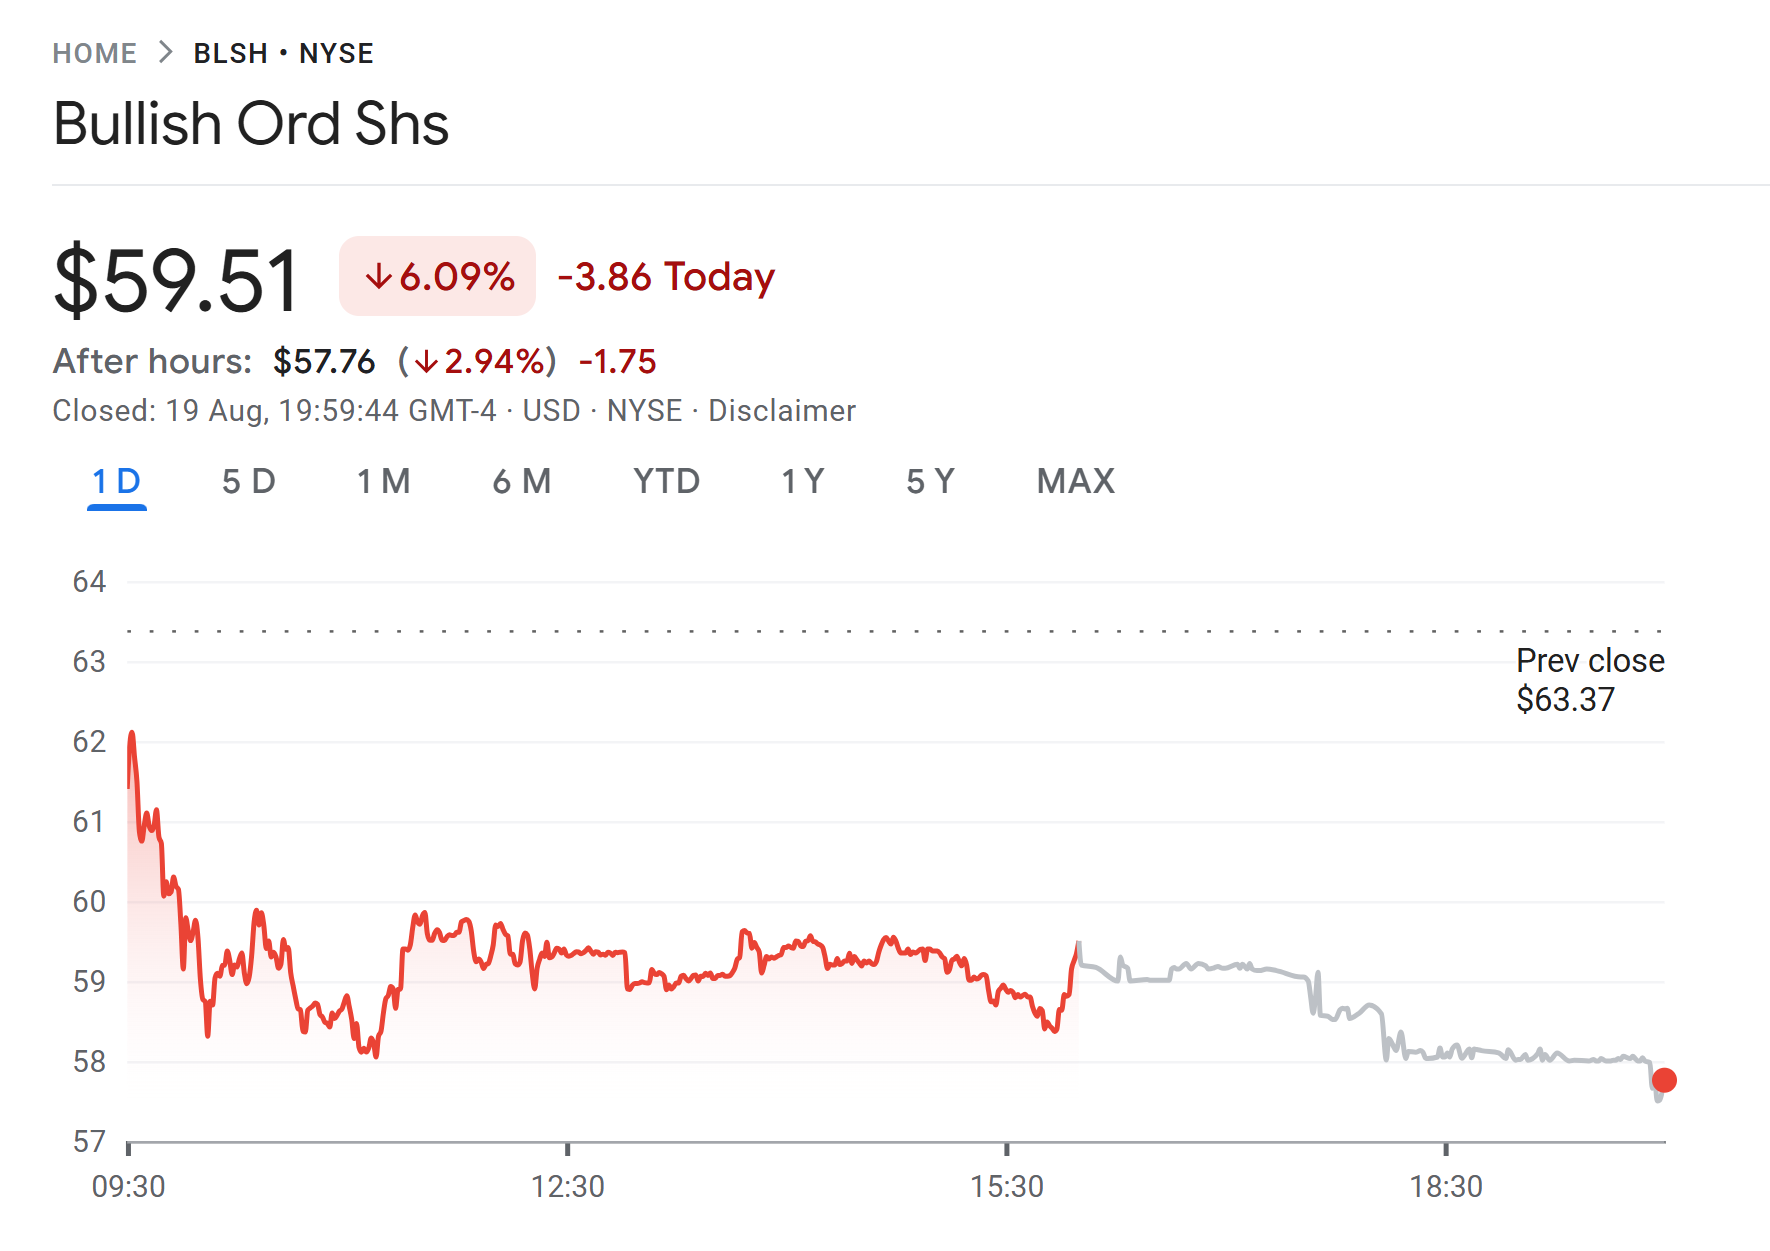The height and width of the screenshot is (1251, 1770).
Task: Switch to the 5 D range tab
Action: pyautogui.click(x=248, y=482)
